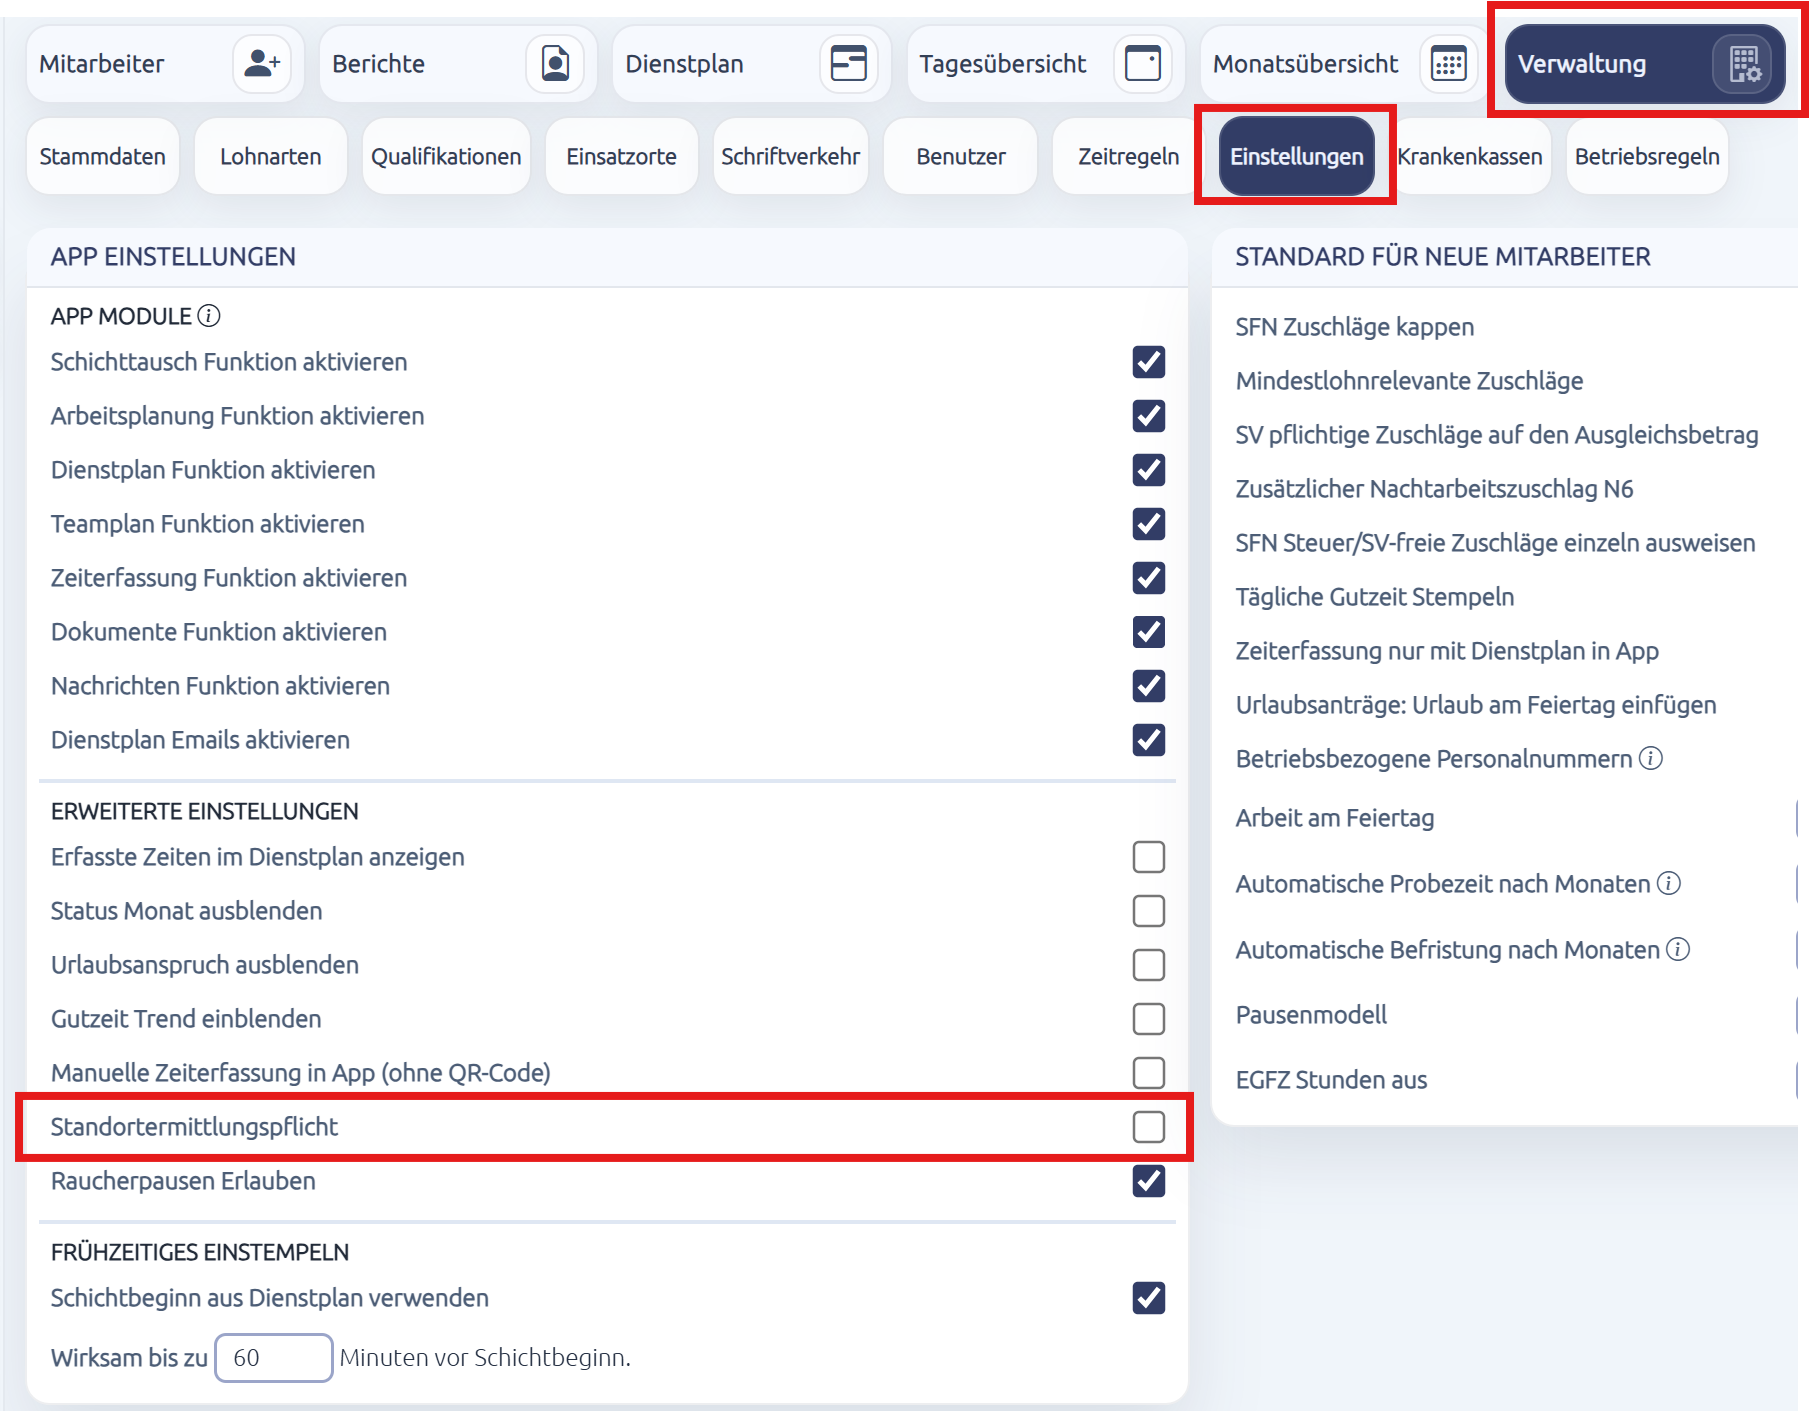This screenshot has height=1411, width=1809.
Task: Go to Betriebsregeln
Action: (x=1647, y=157)
